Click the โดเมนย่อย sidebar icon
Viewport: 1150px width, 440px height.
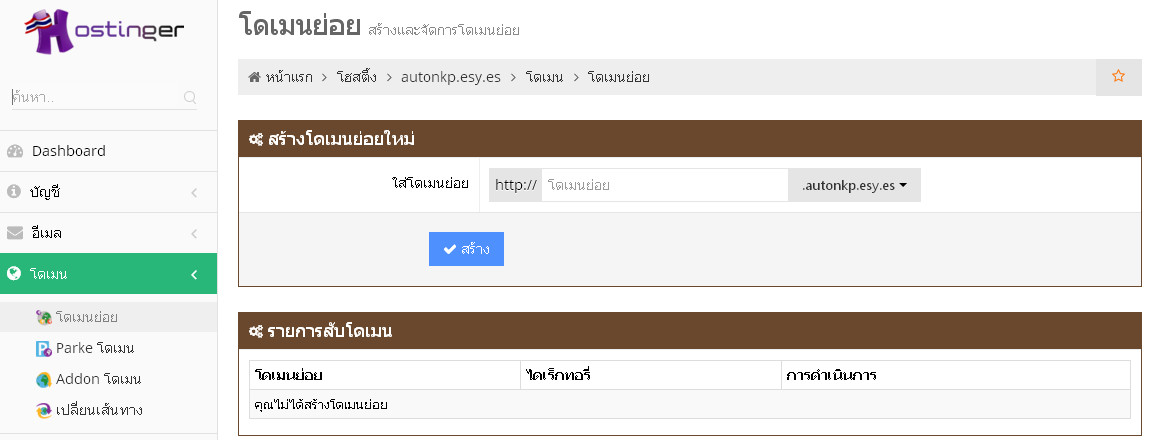point(43,318)
